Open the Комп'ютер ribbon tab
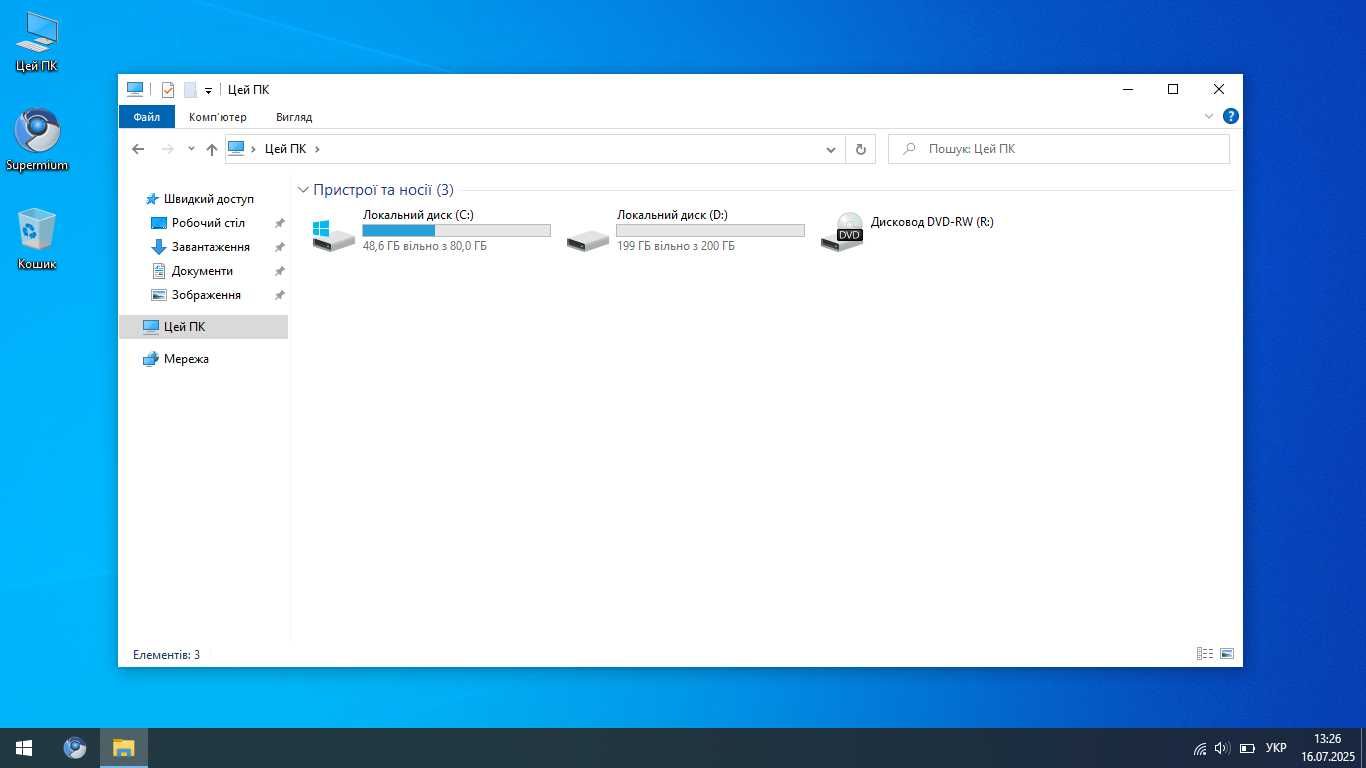Image resolution: width=1366 pixels, height=768 pixels. [x=218, y=117]
